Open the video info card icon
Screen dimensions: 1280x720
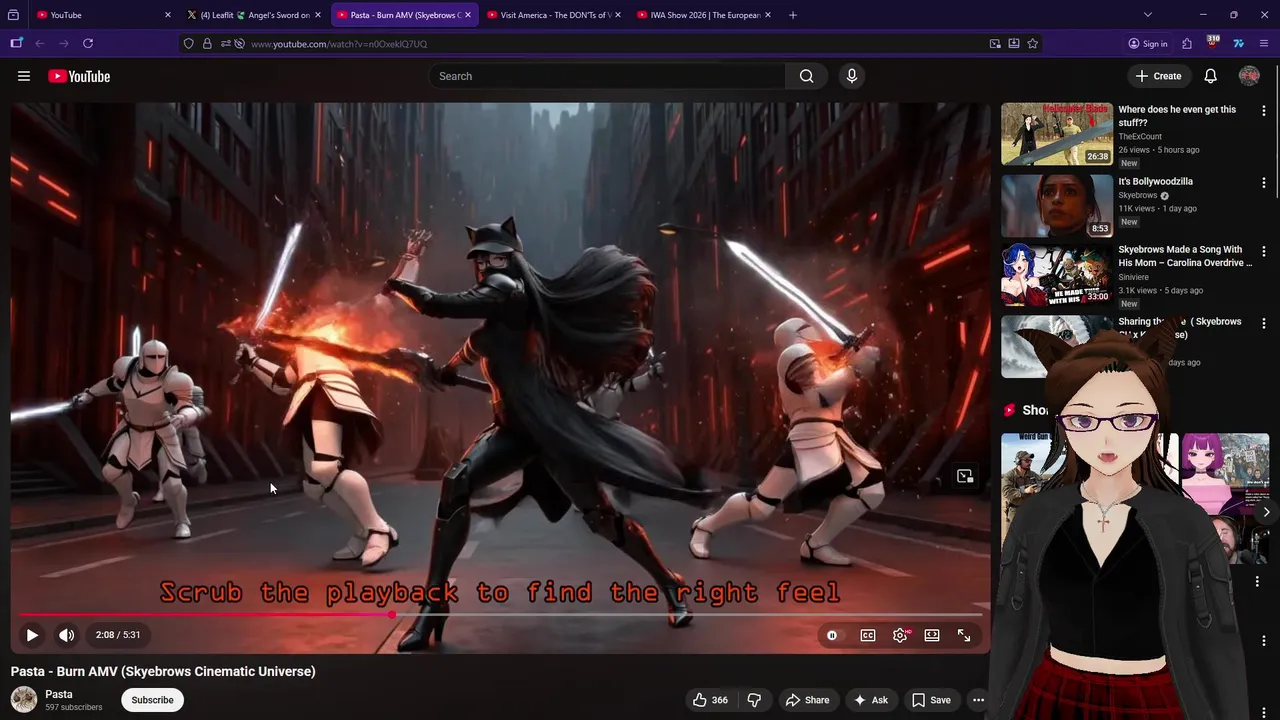[x=965, y=476]
